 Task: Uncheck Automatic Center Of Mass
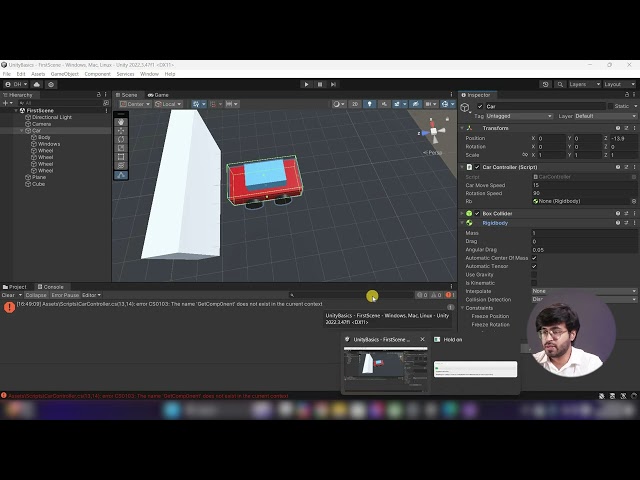point(534,258)
